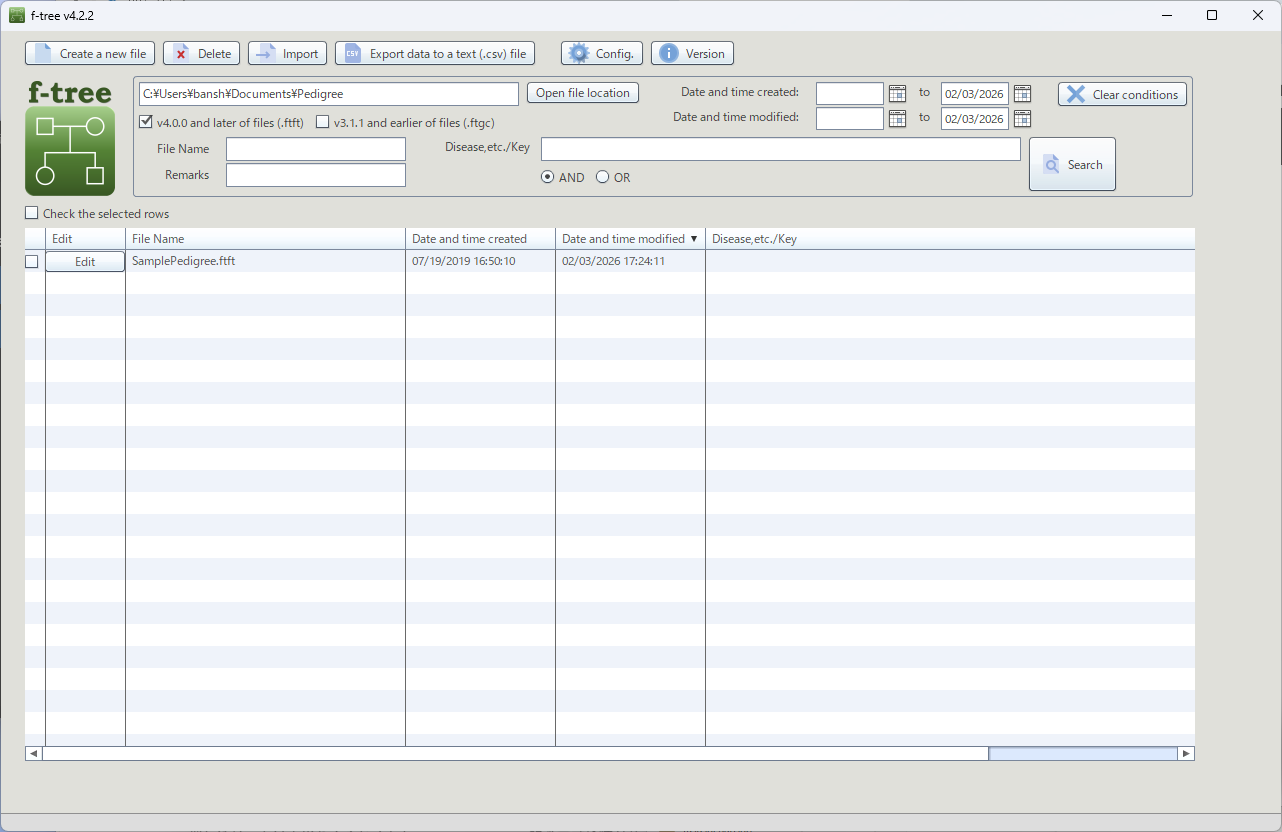Select the OR radio button
The height and width of the screenshot is (832, 1282).
tap(602, 177)
